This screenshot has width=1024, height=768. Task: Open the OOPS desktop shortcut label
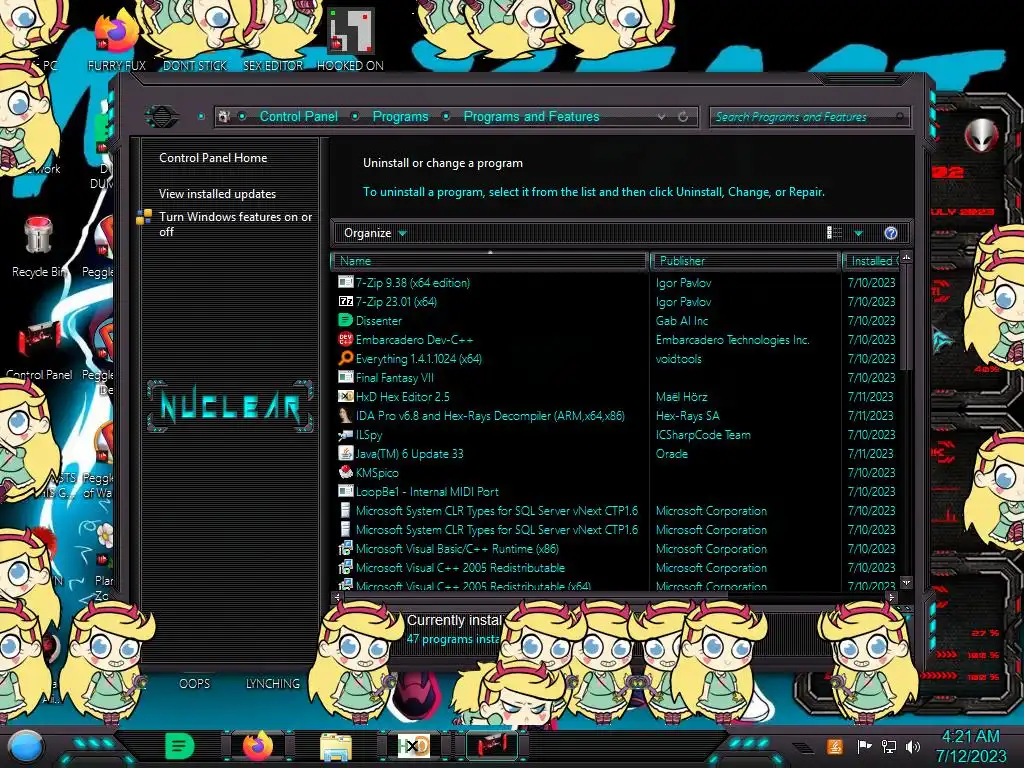(195, 683)
